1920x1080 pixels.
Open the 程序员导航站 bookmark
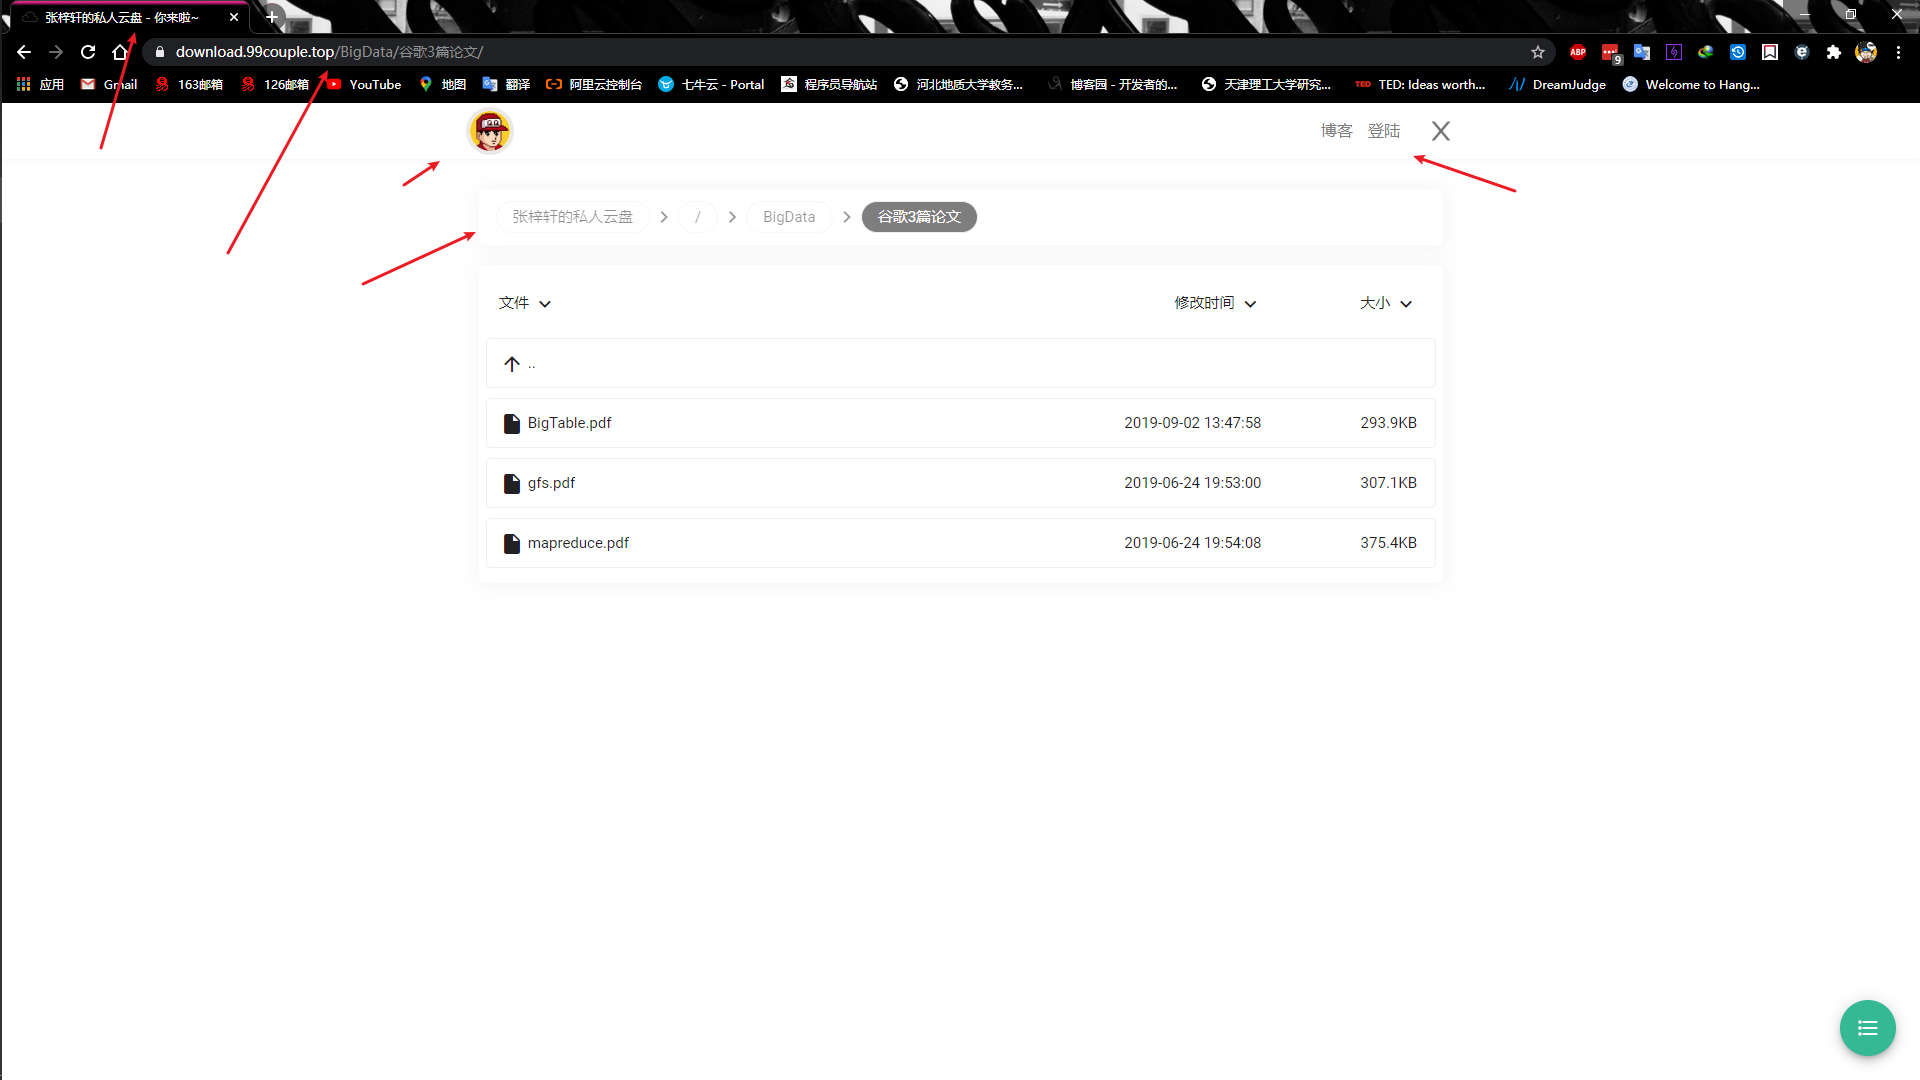[829, 84]
